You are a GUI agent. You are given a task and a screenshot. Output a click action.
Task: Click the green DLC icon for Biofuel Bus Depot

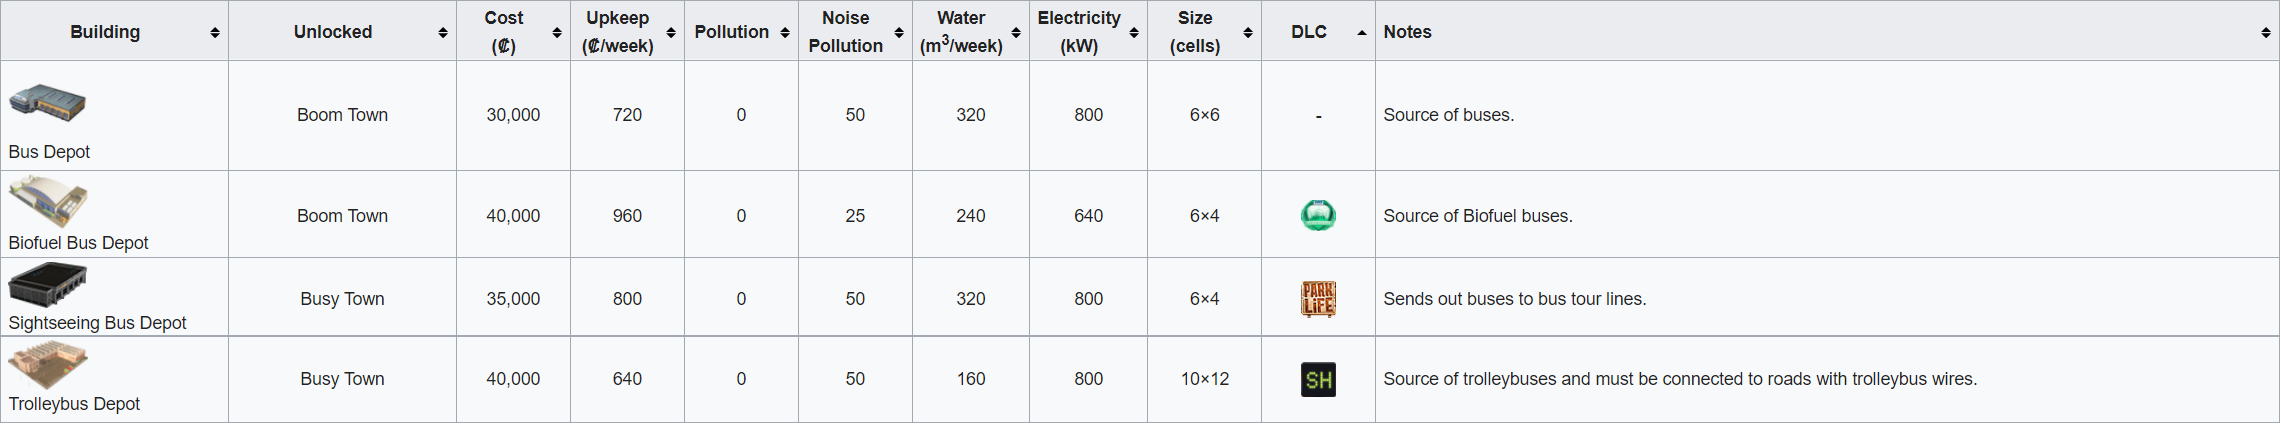(x=1318, y=215)
